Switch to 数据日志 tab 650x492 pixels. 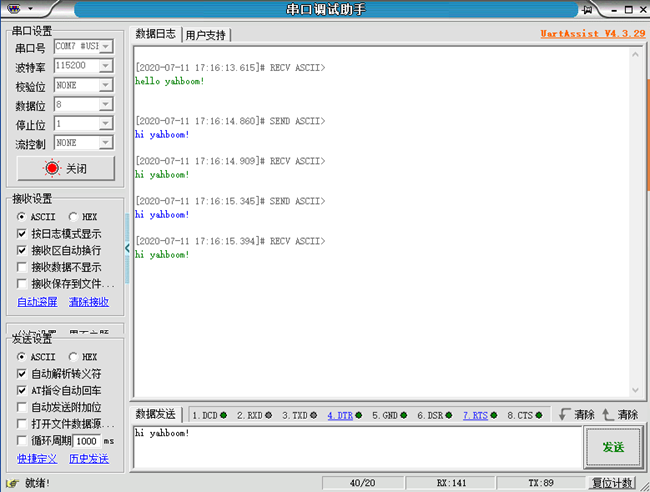pos(156,34)
